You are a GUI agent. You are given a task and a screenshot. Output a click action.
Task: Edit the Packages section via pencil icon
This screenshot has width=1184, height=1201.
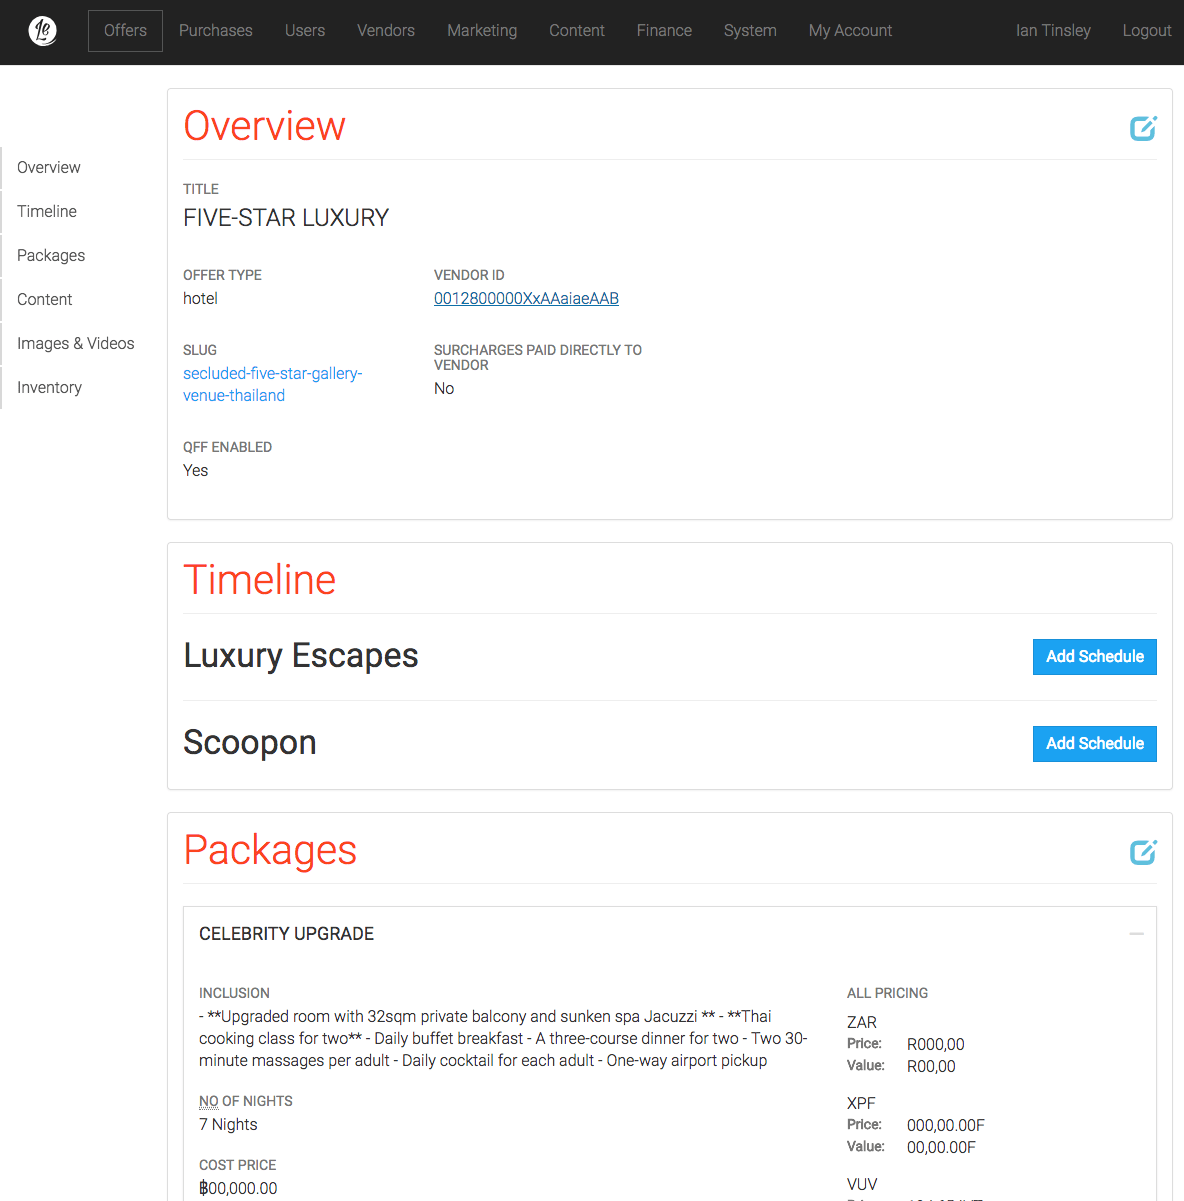coord(1142,852)
